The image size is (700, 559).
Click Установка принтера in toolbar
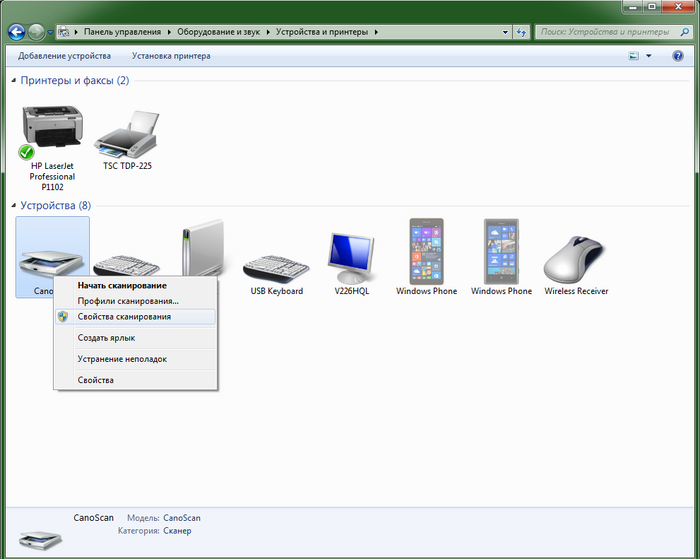[171, 56]
